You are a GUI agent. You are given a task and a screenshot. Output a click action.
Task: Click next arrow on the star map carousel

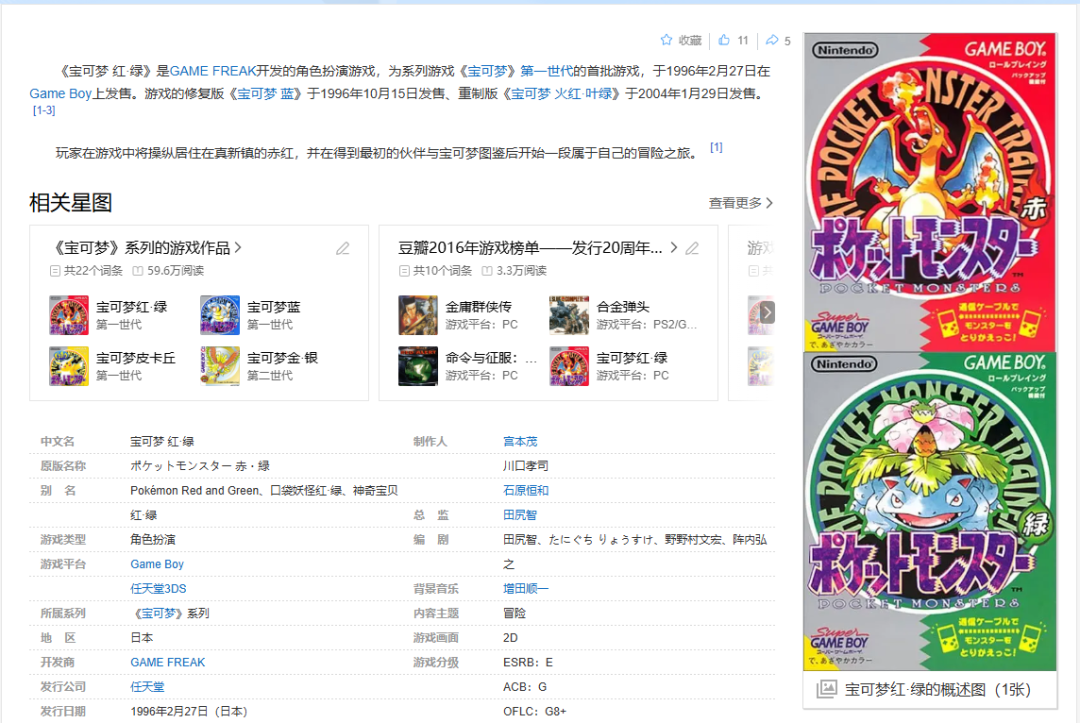(x=767, y=313)
